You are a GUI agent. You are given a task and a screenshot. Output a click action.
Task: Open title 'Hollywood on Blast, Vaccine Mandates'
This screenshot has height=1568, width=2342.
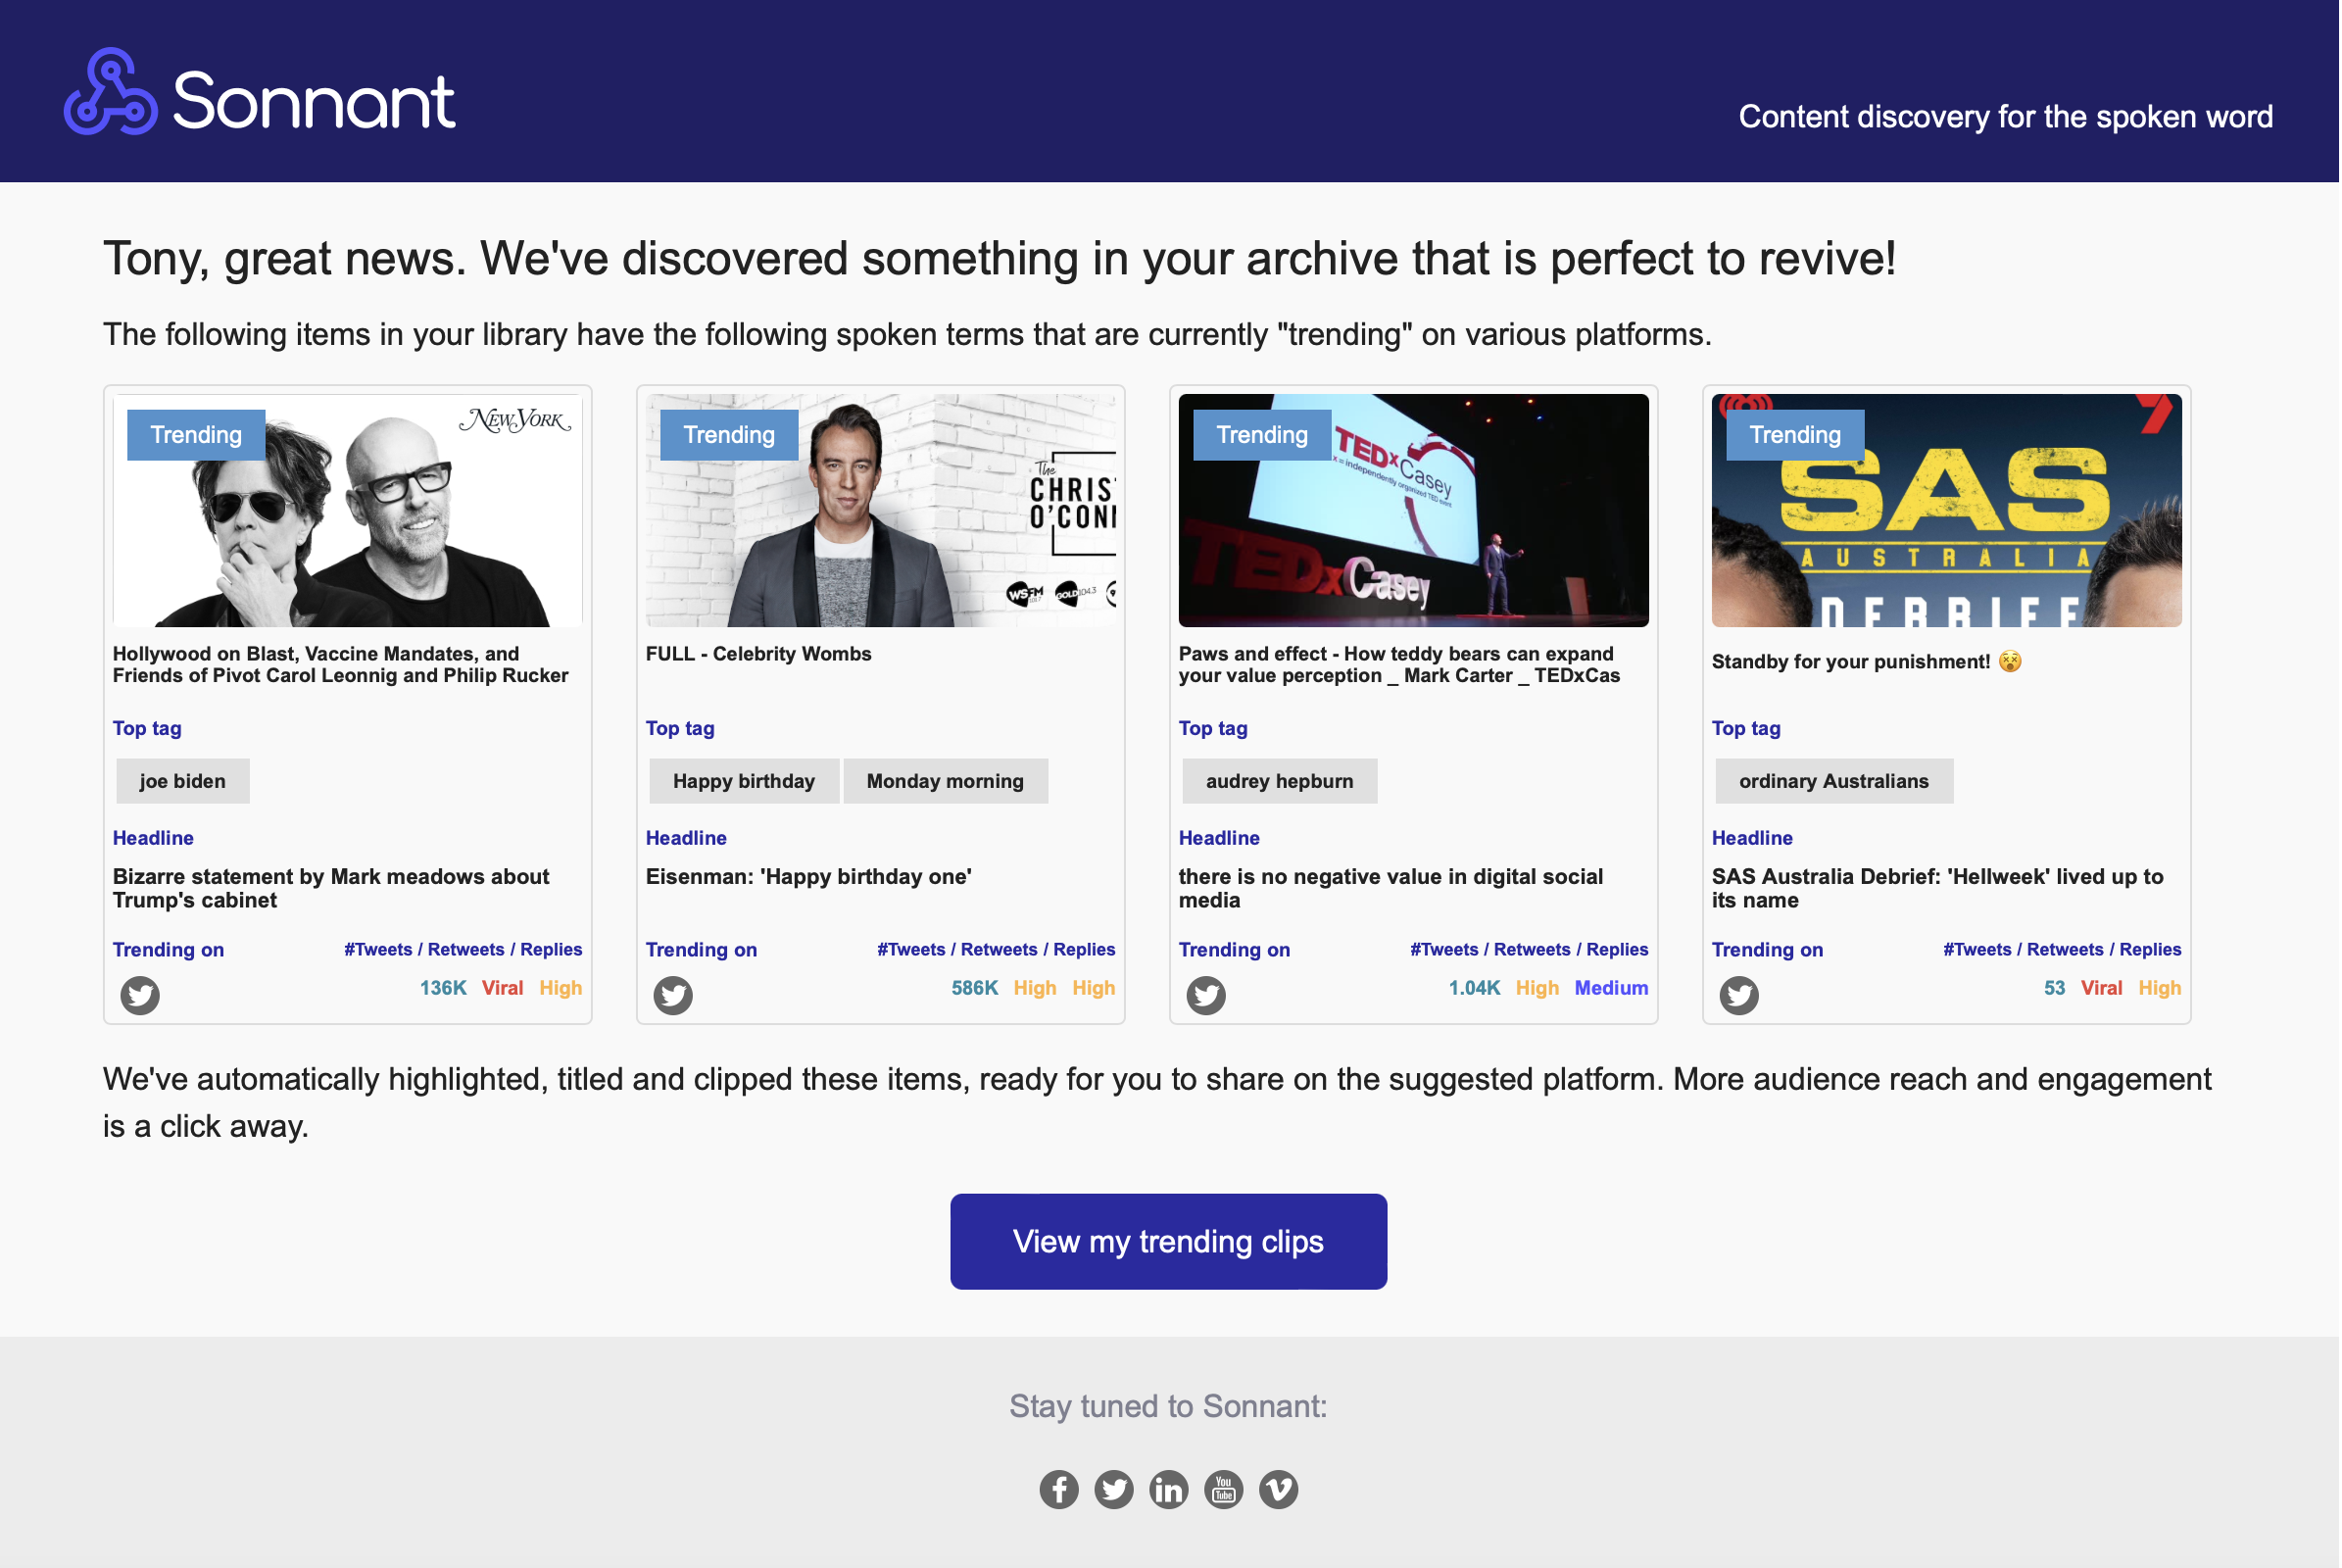[x=341, y=665]
